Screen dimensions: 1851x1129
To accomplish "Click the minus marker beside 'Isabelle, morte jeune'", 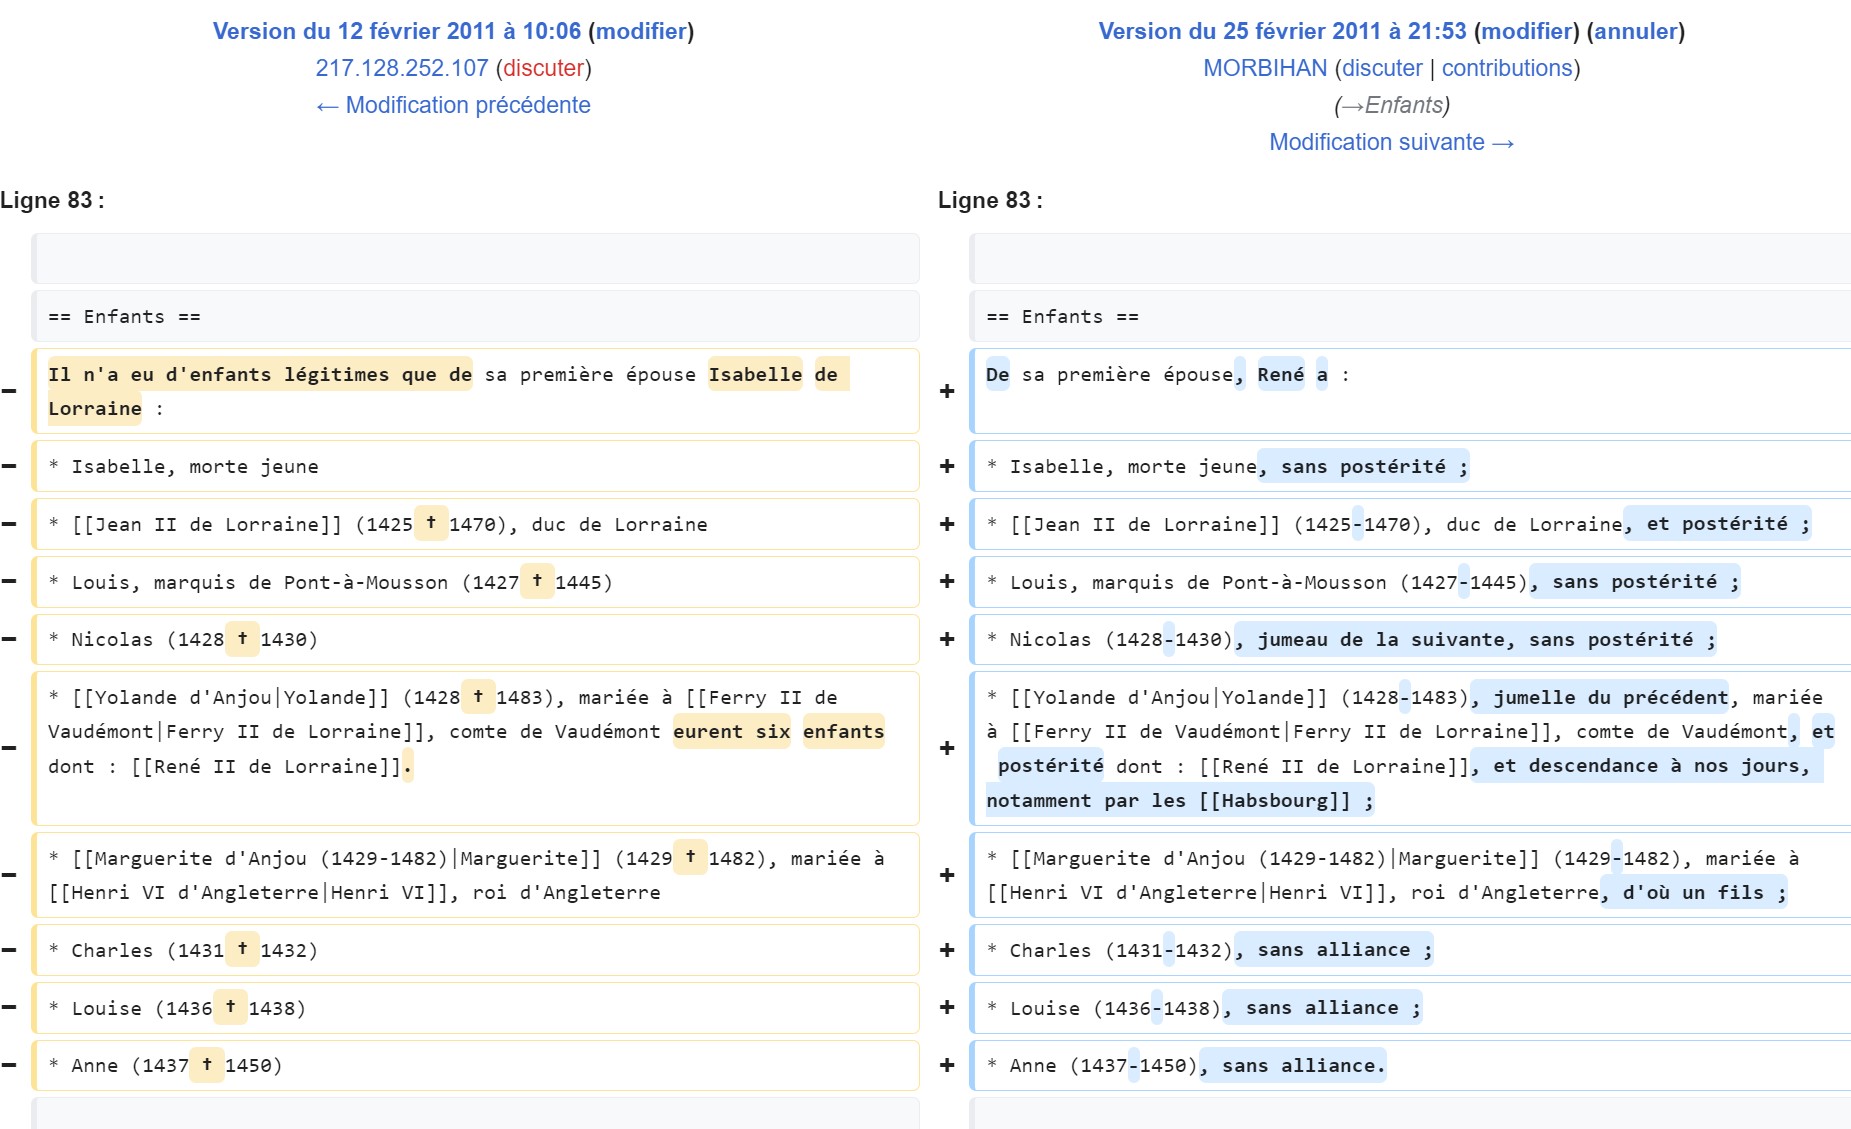I will point(9,466).
